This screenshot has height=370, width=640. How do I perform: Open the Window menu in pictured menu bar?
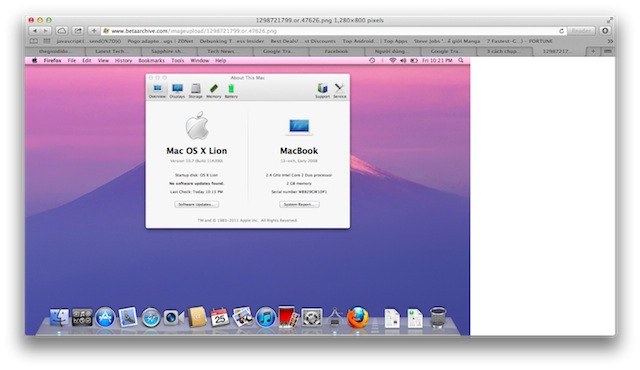pos(200,60)
